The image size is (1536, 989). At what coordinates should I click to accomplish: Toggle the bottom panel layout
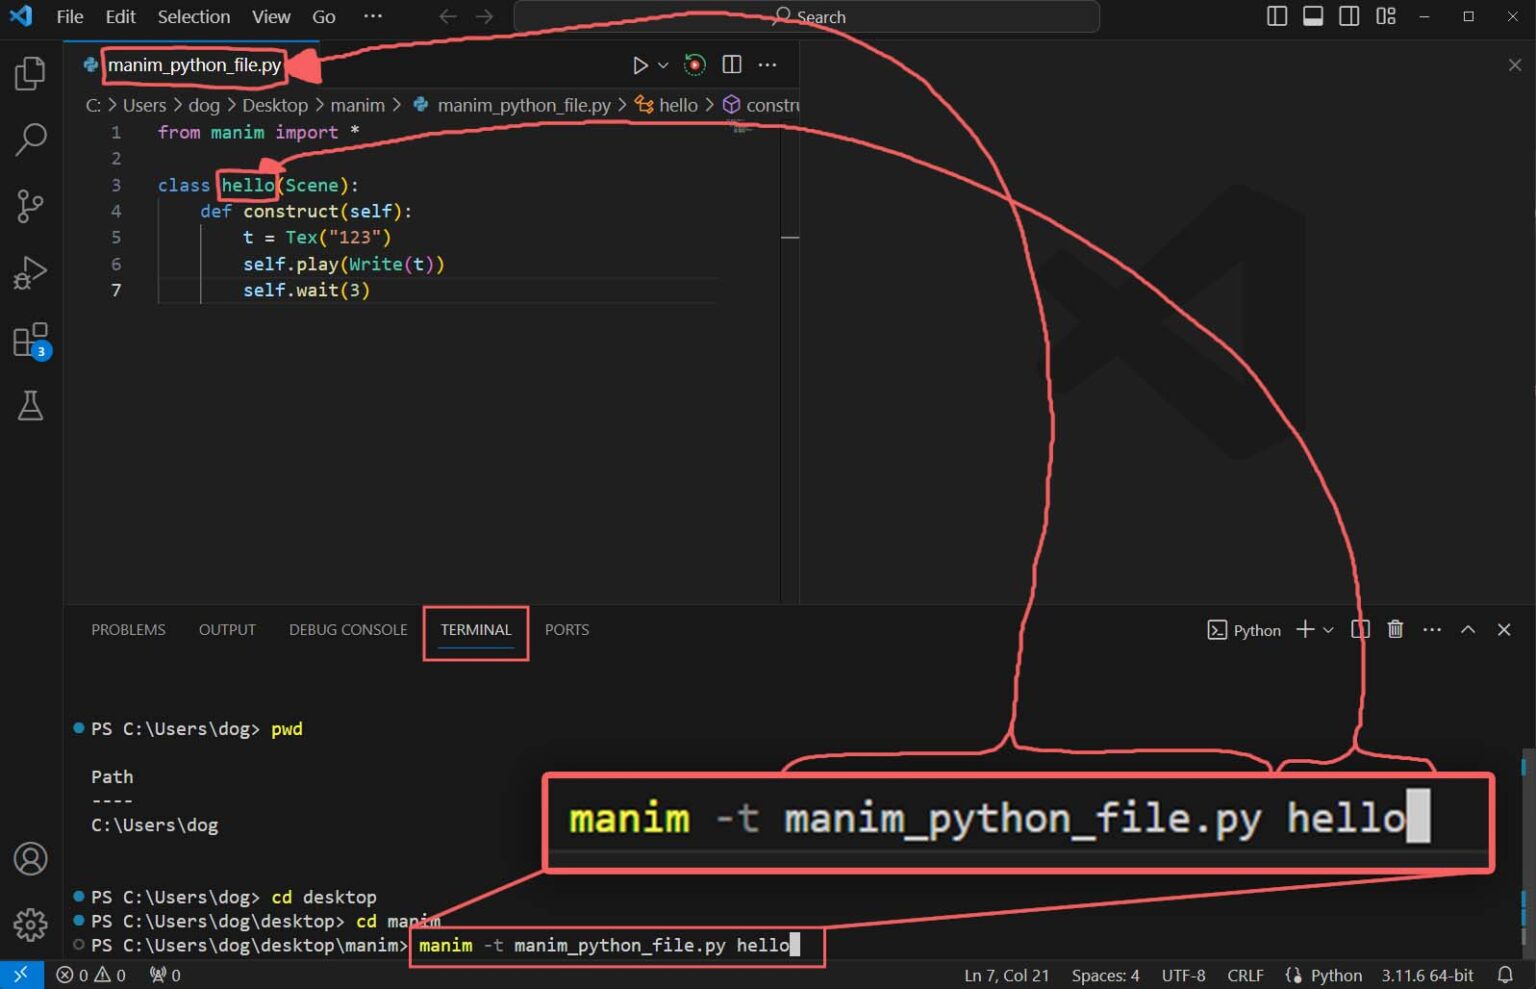[1313, 16]
